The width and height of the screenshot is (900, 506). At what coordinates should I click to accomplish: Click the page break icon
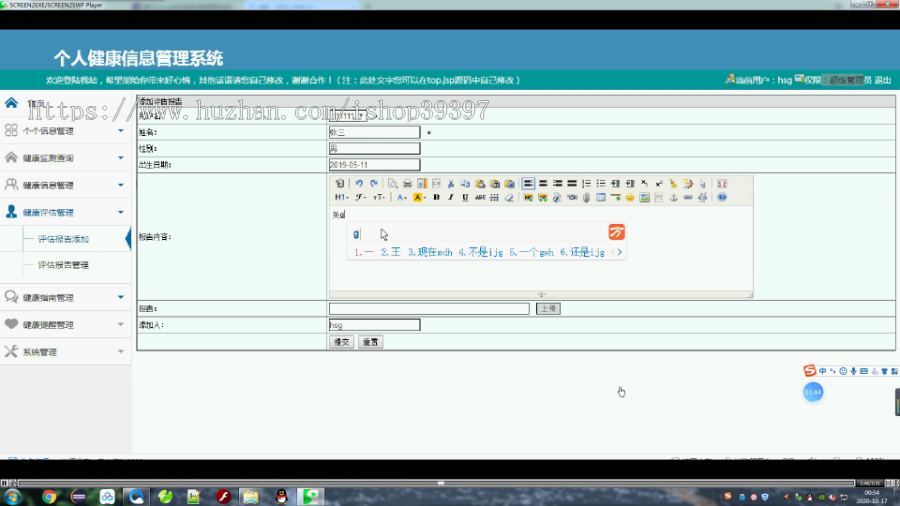[x=659, y=197]
